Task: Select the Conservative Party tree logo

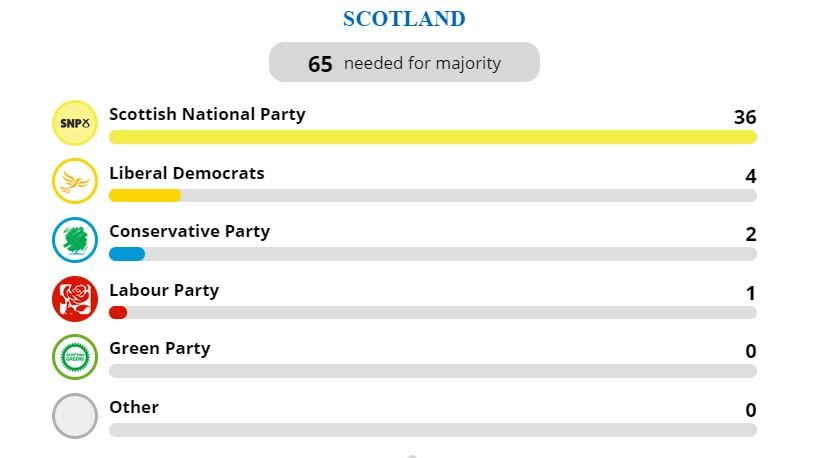Action: (x=75, y=240)
